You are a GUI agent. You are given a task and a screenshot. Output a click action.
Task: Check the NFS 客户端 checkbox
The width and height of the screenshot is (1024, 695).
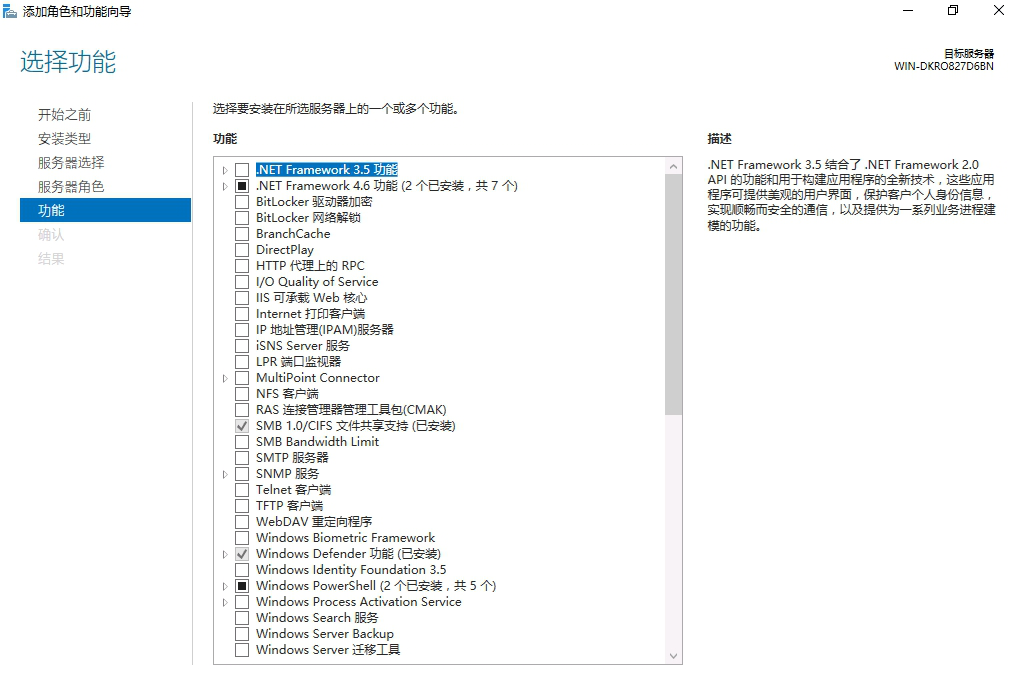click(242, 394)
